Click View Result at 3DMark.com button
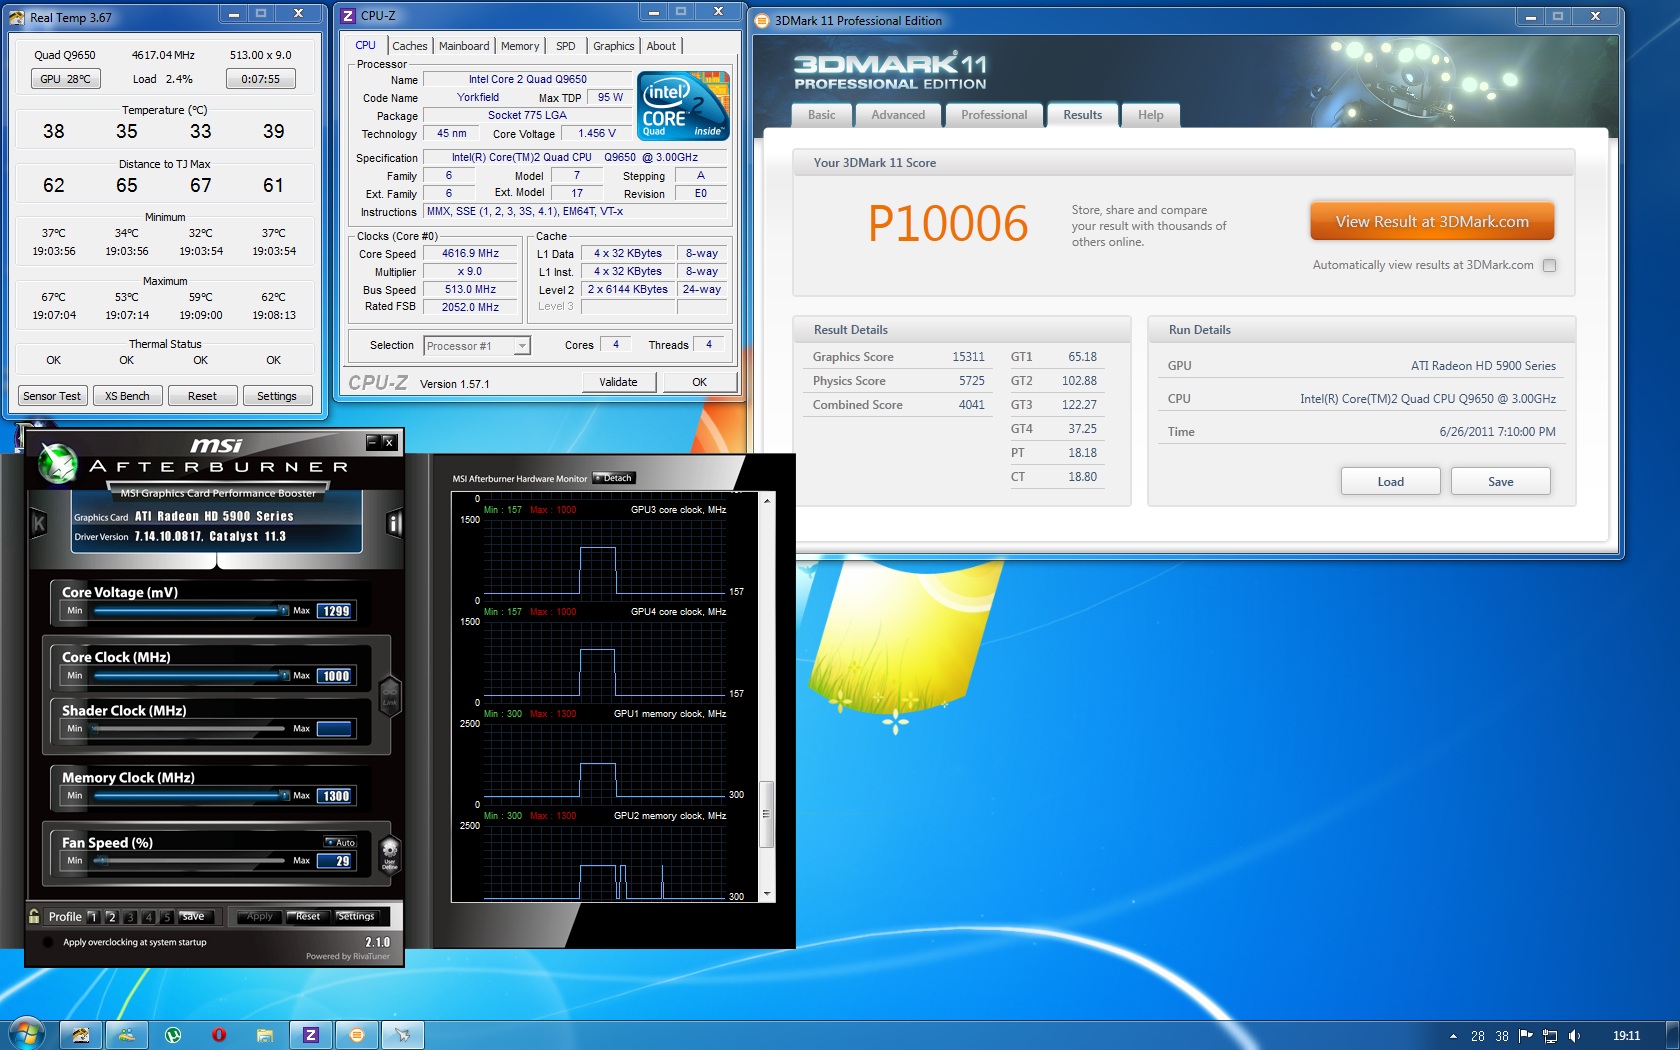 (1432, 222)
